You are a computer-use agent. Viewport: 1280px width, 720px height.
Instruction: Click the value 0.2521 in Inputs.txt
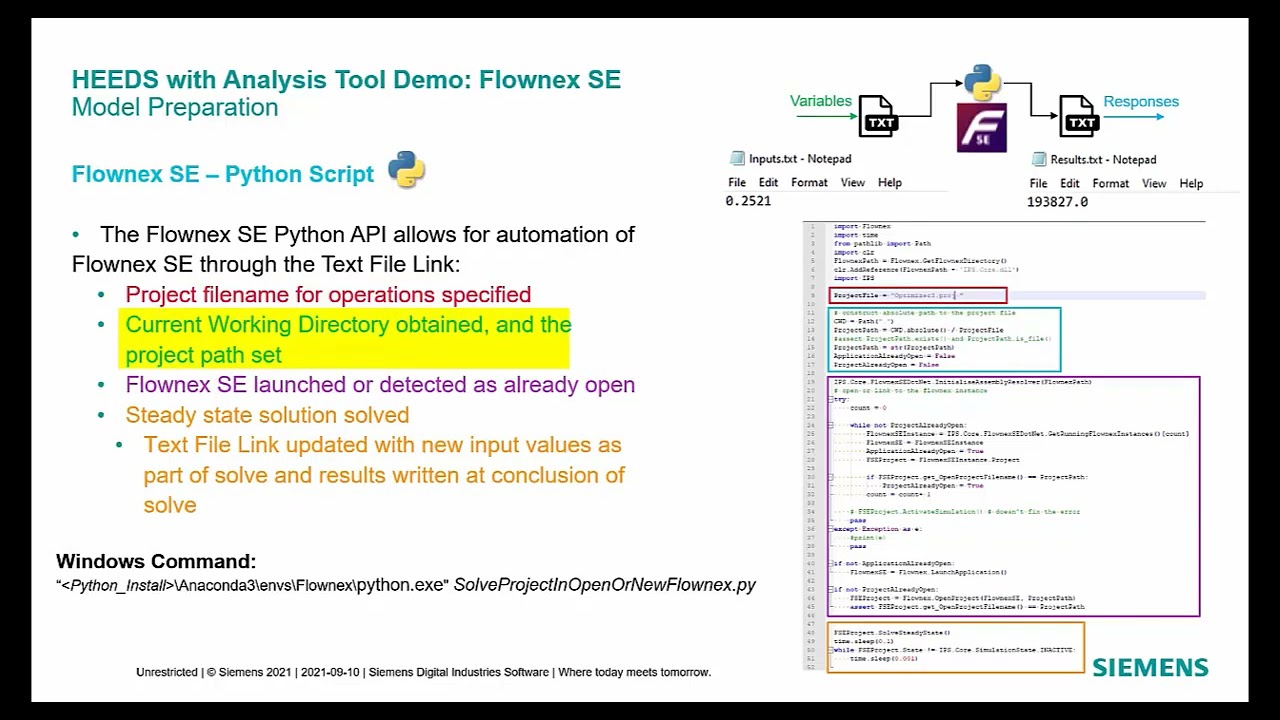[x=748, y=201]
